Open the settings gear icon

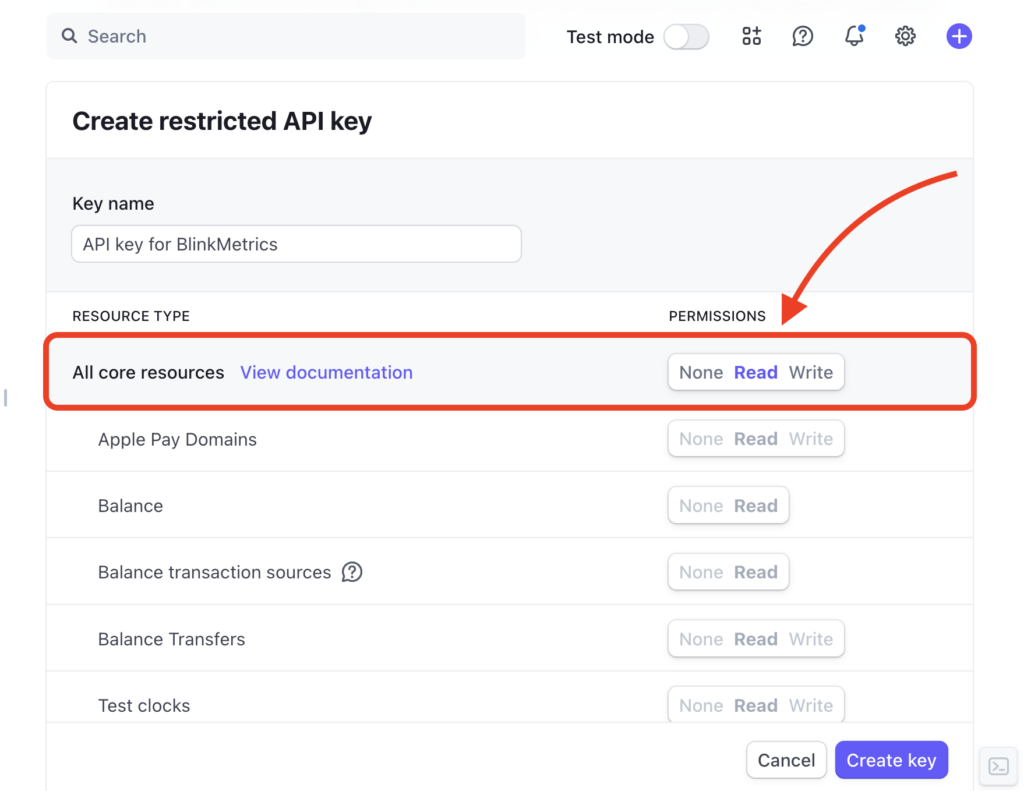pos(905,37)
